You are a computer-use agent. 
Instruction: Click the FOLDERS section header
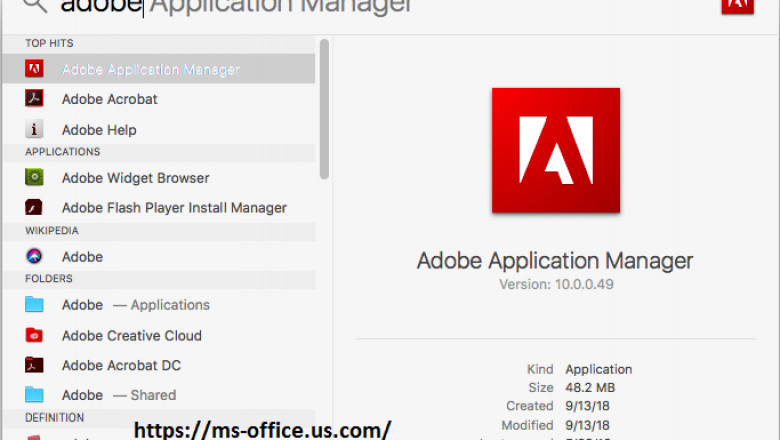49,278
